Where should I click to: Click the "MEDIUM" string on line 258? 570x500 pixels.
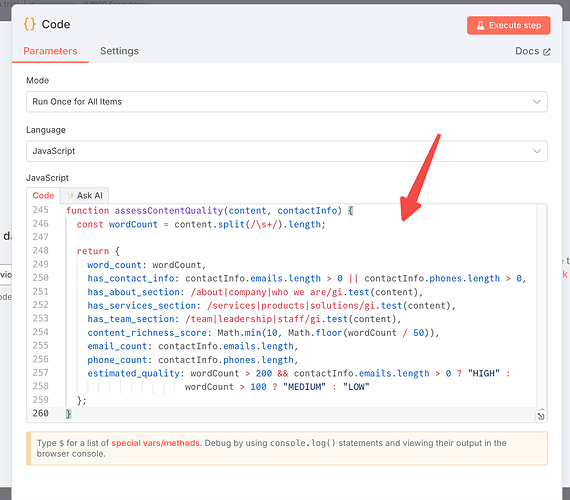click(x=304, y=387)
